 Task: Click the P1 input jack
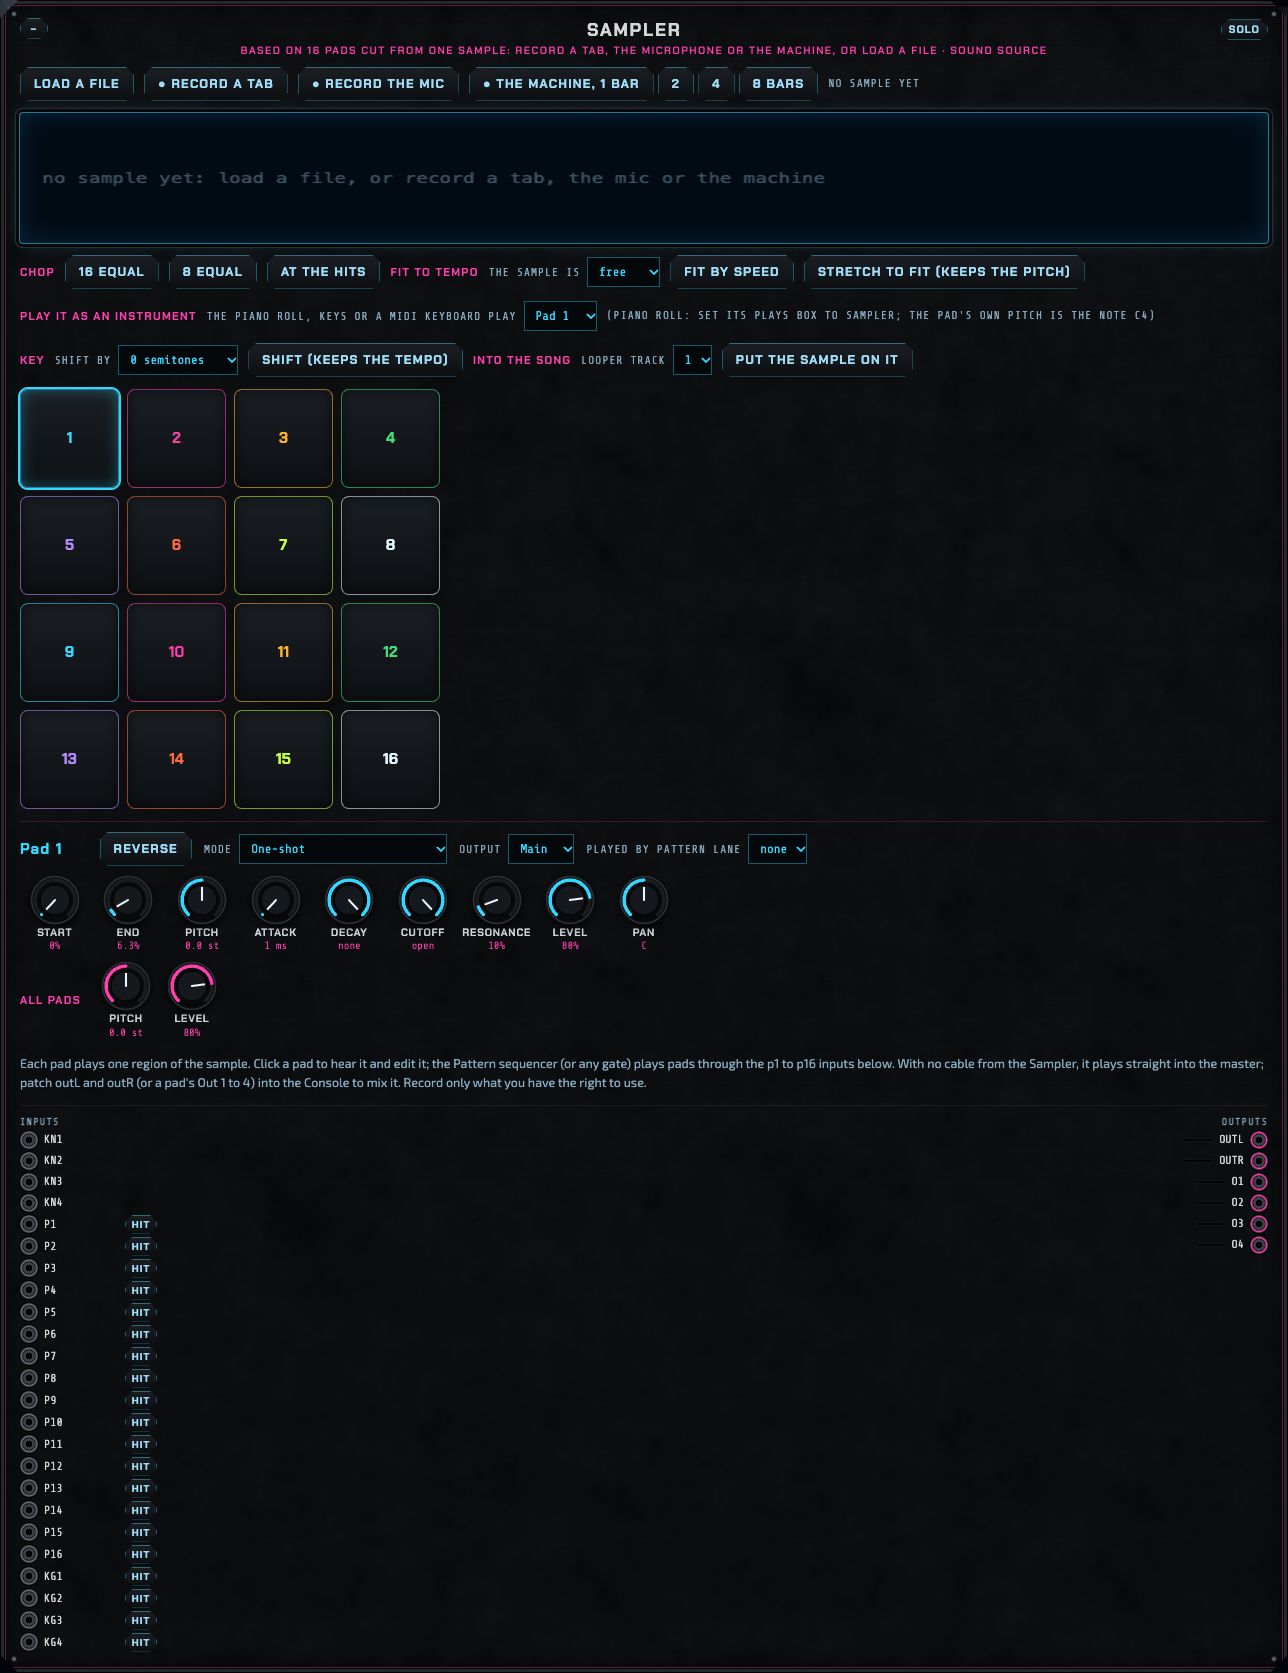[29, 1224]
